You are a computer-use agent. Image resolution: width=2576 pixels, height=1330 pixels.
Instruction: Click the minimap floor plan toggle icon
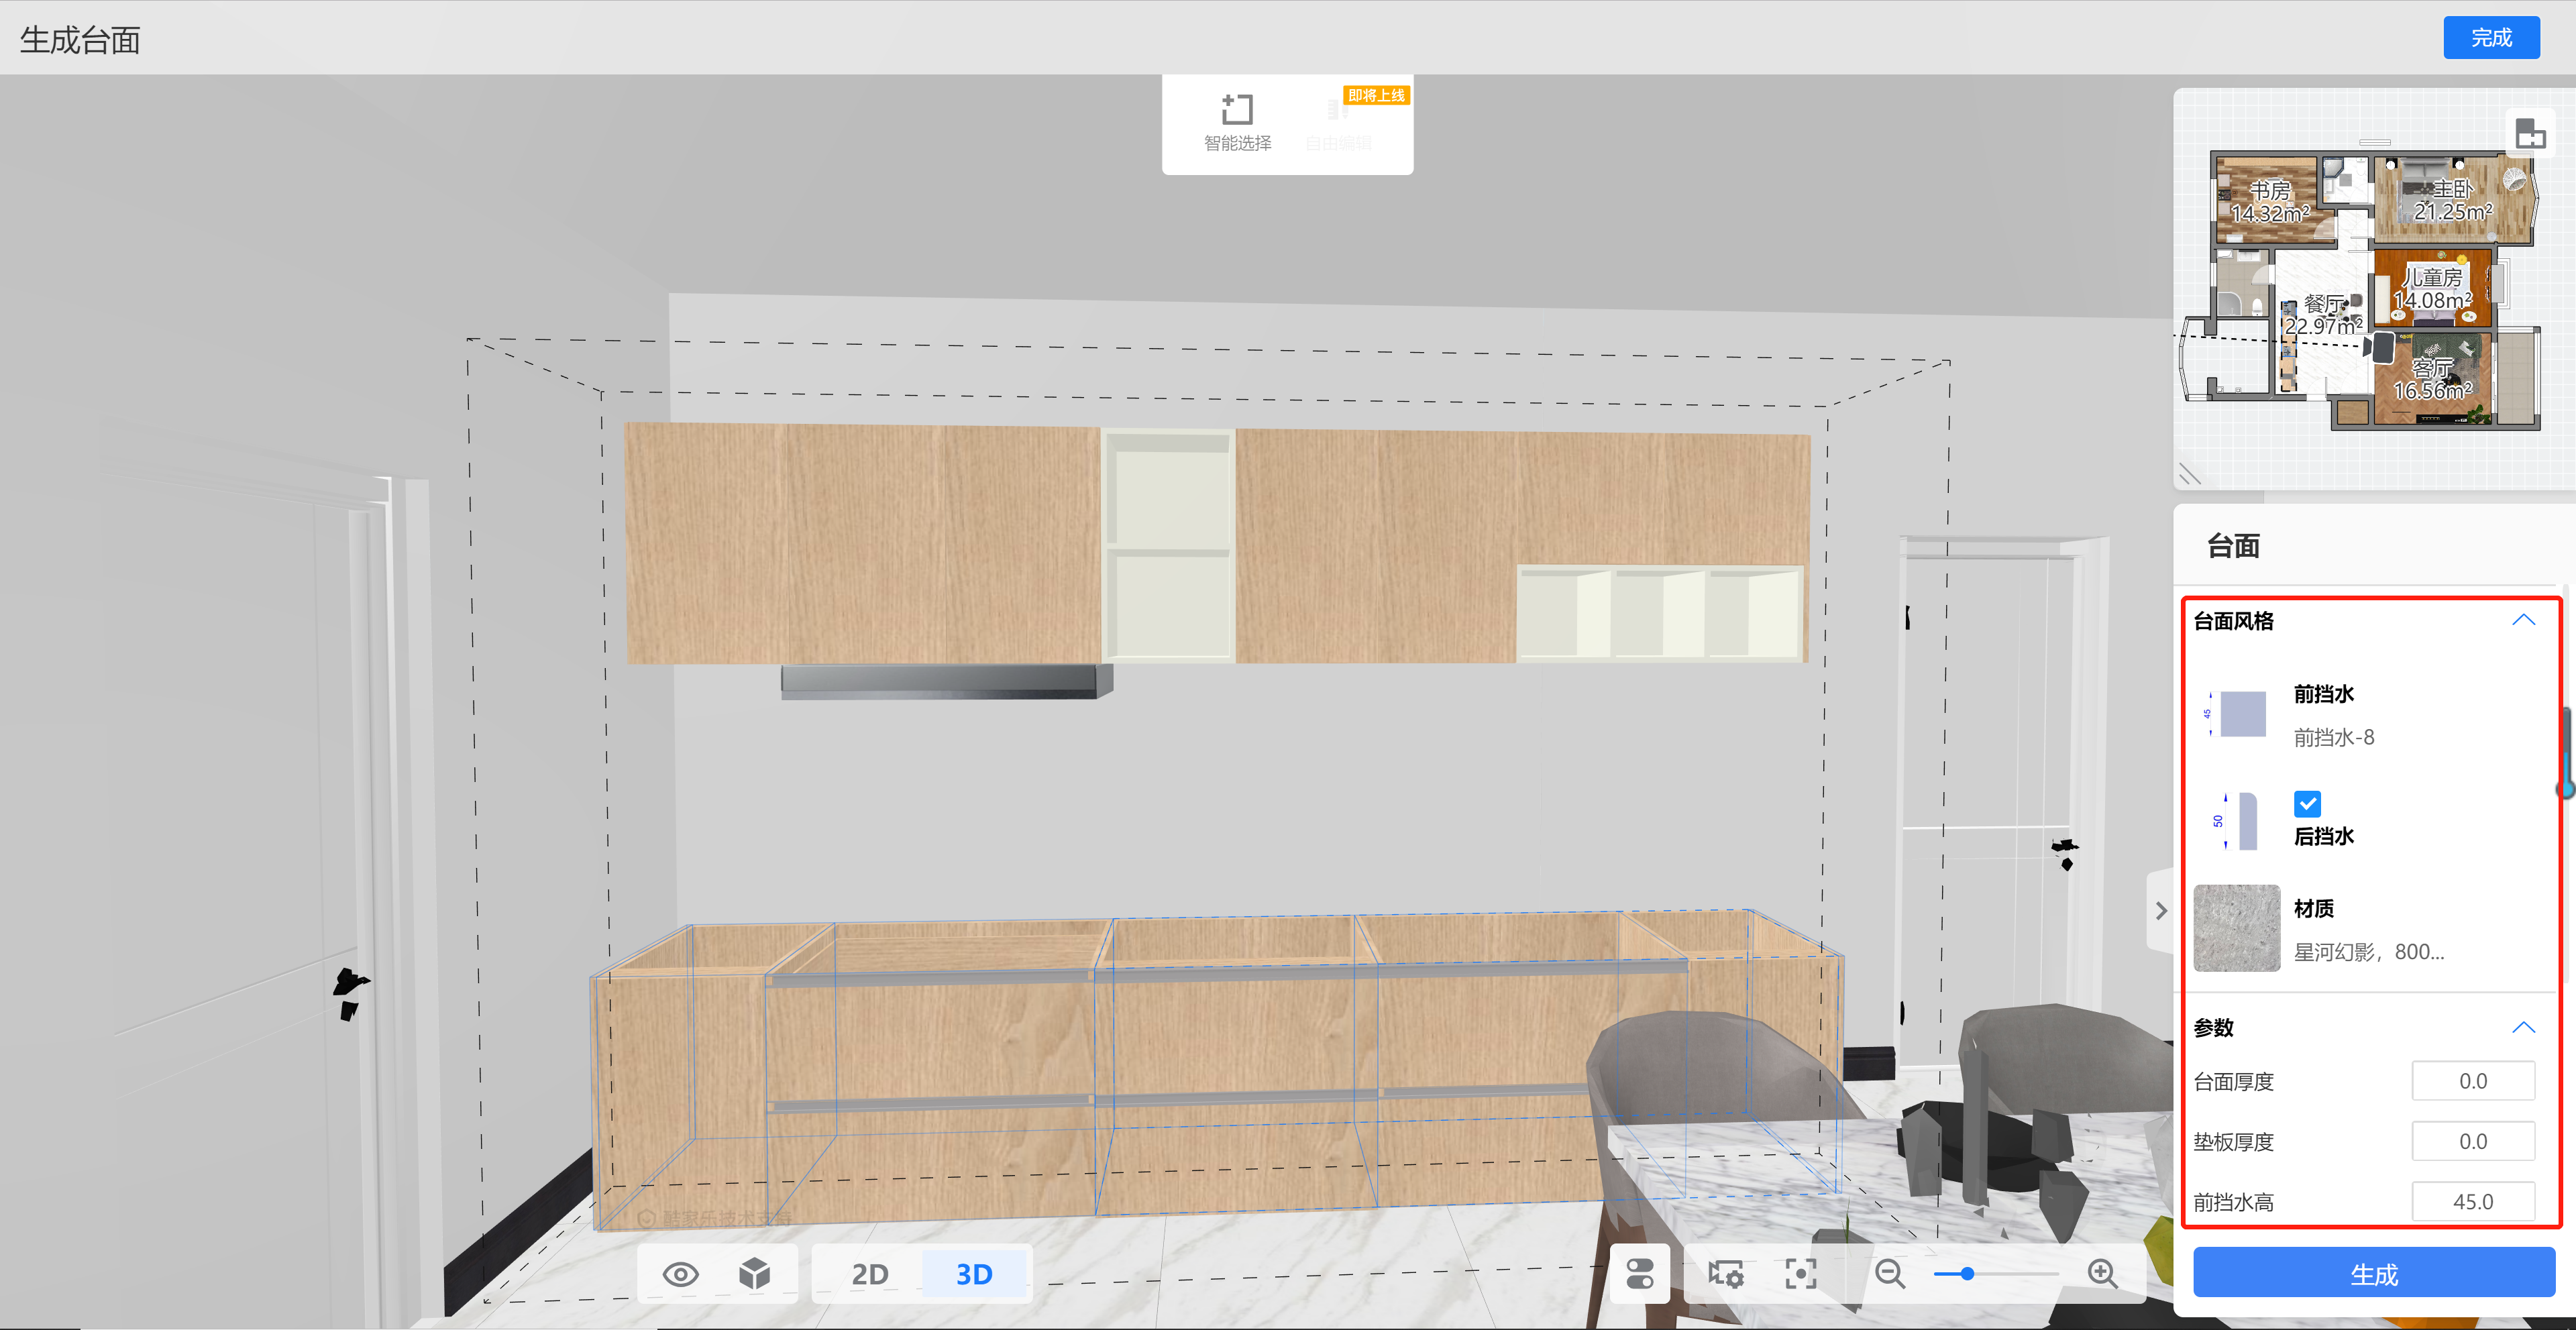tap(2530, 133)
